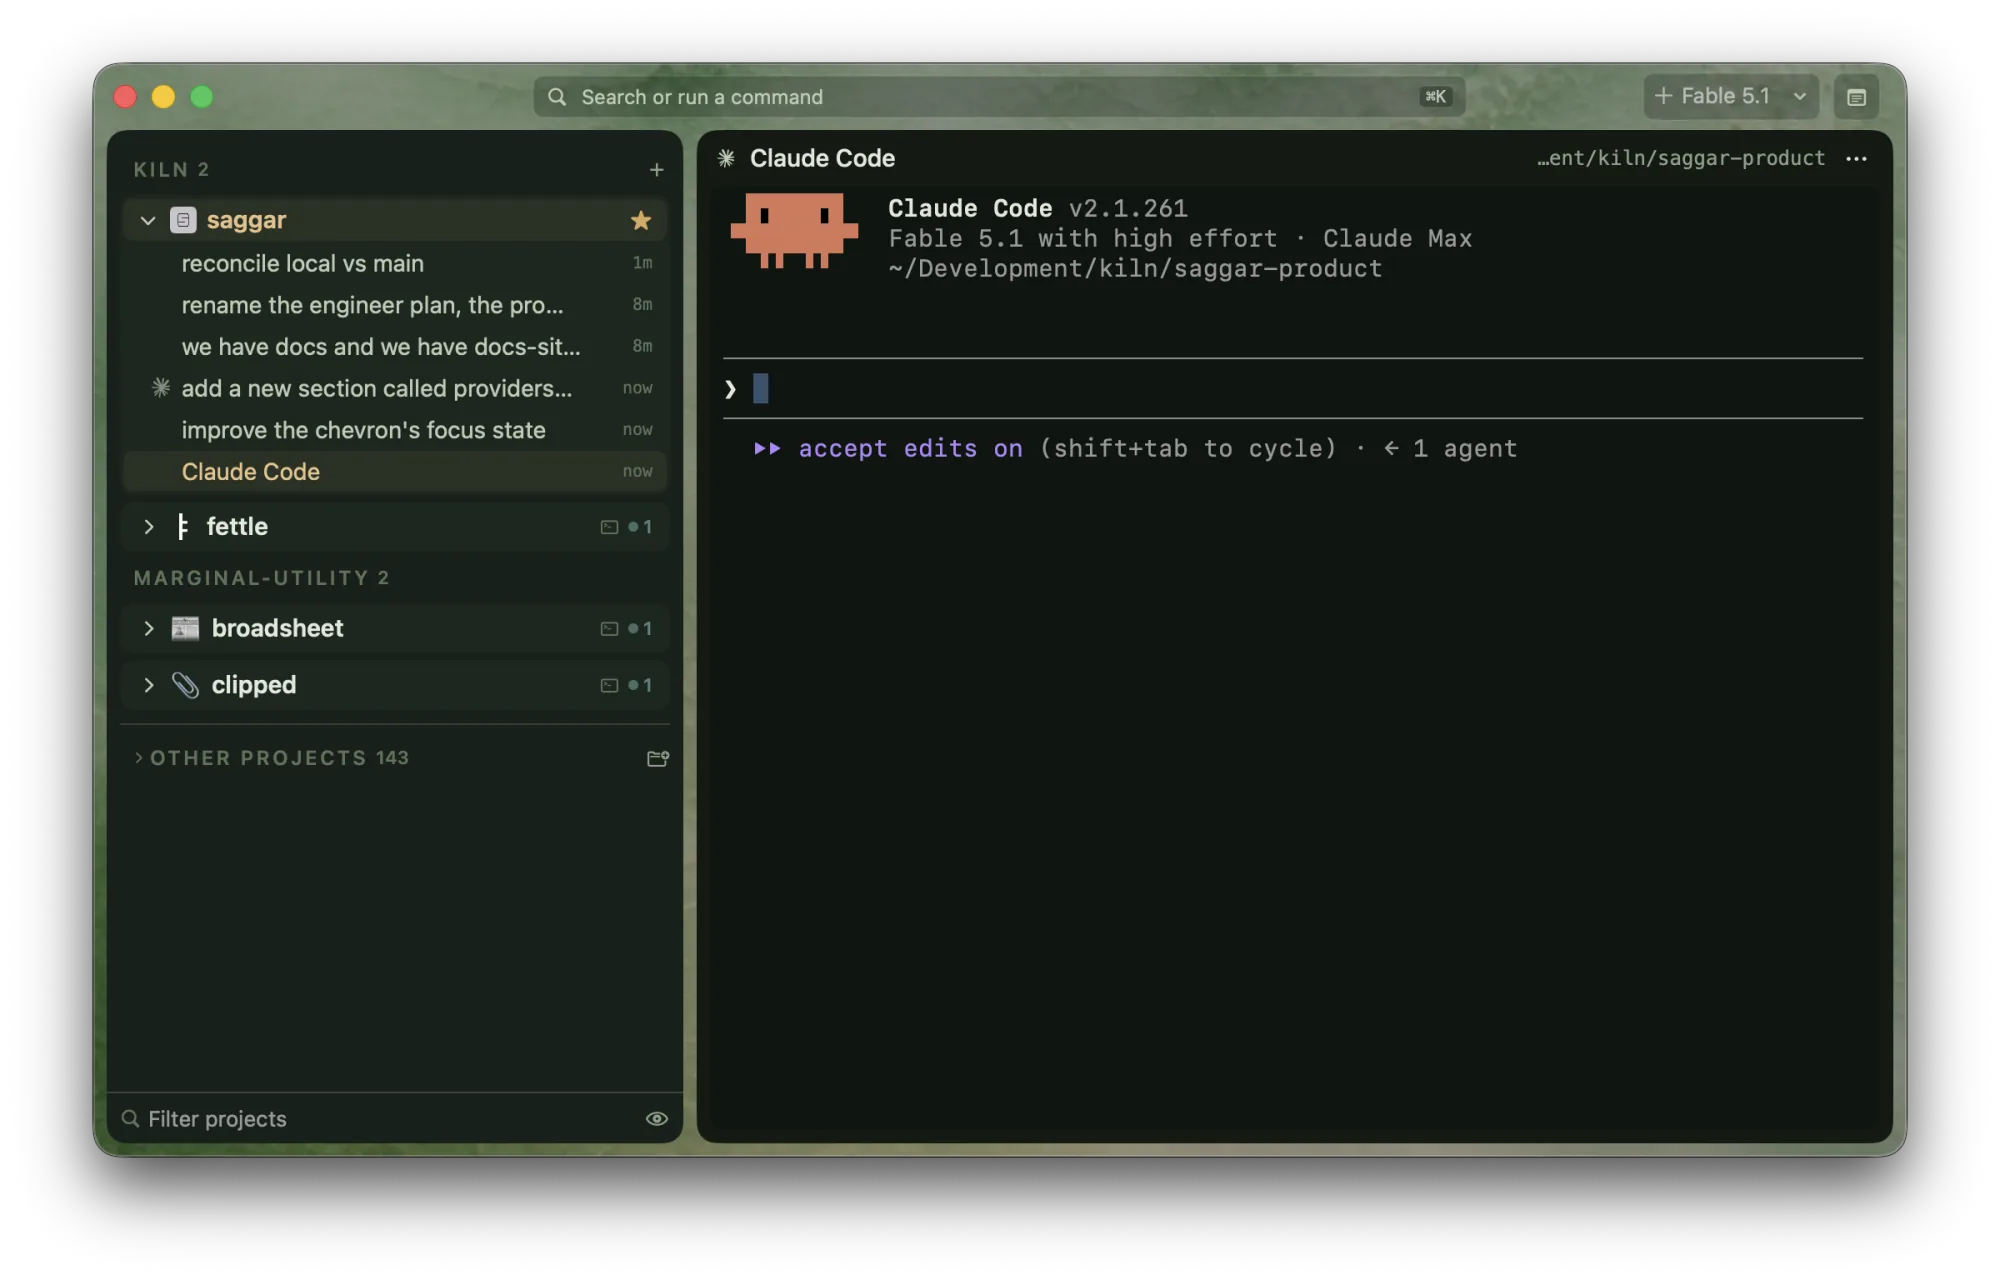Open the three-dots menu in Claude Code panel
This screenshot has height=1280, width=2000.
(x=1857, y=159)
